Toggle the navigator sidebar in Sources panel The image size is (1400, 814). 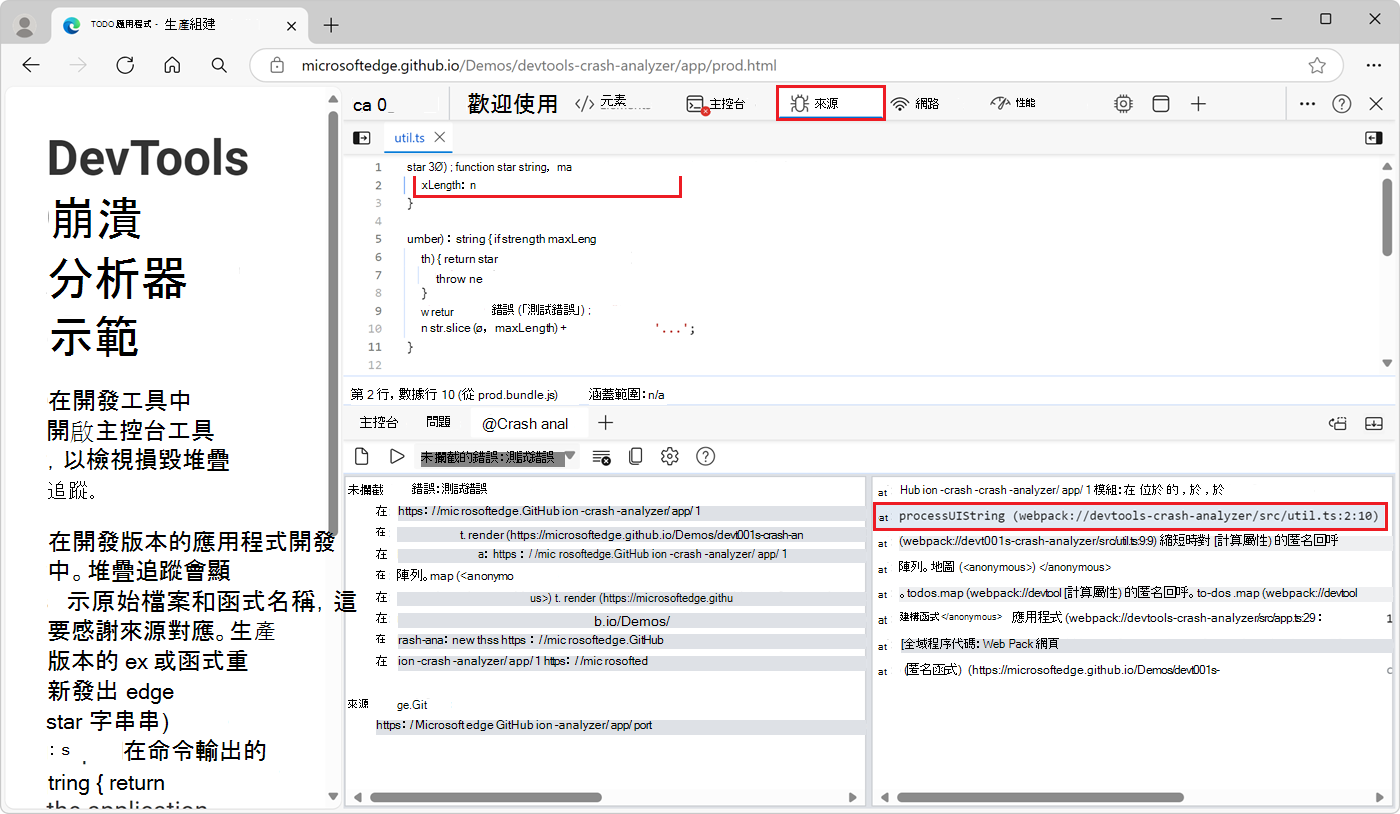[361, 137]
